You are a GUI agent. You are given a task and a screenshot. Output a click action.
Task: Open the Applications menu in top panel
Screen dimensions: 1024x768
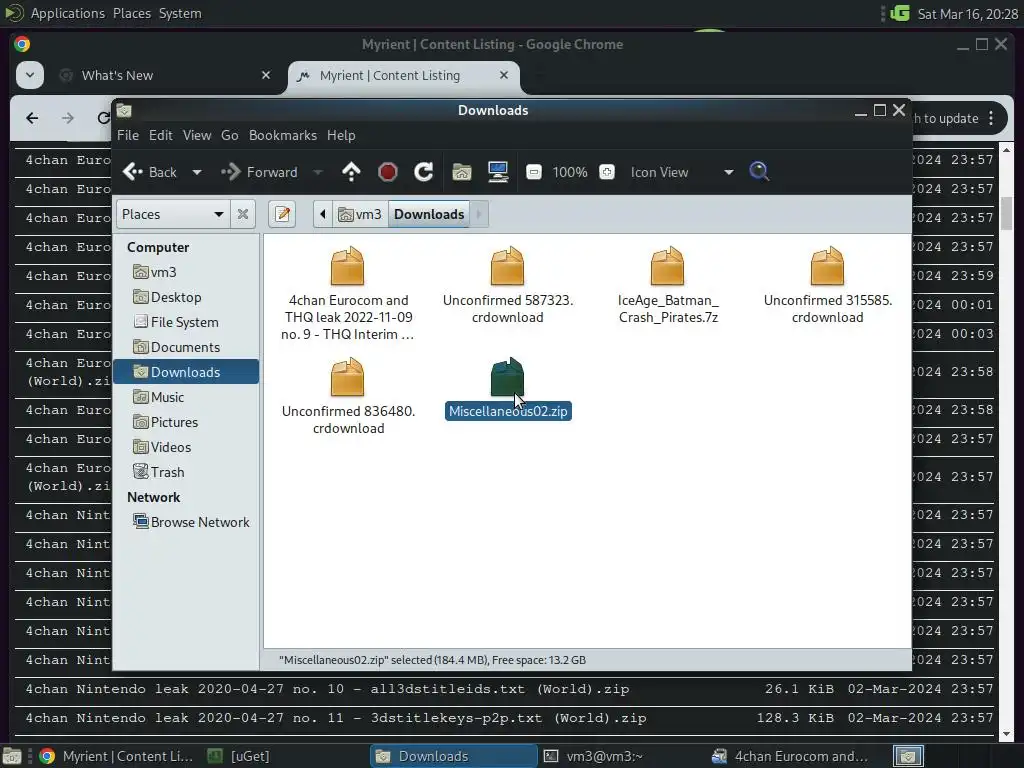[x=67, y=13]
